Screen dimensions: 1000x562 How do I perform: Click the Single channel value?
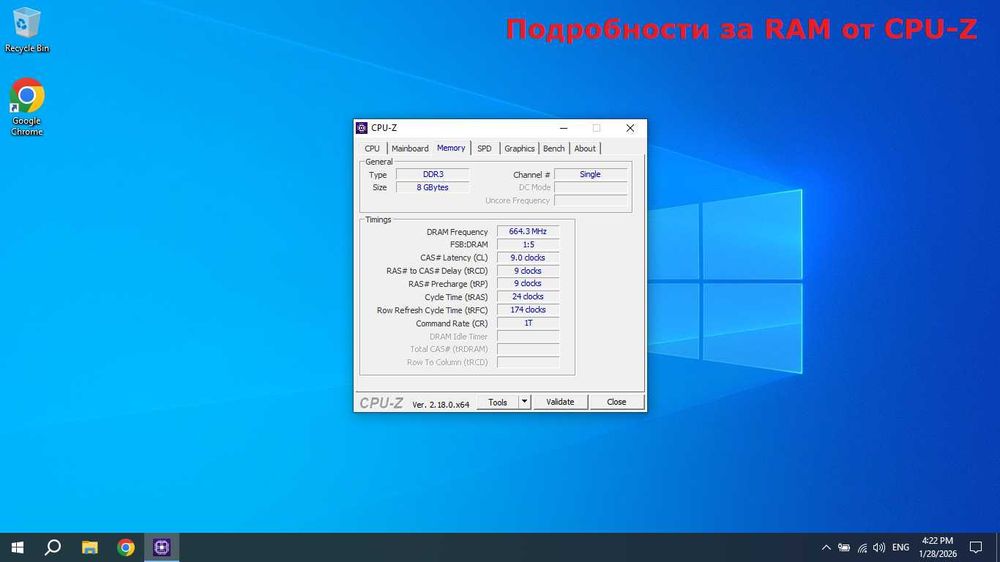point(590,174)
